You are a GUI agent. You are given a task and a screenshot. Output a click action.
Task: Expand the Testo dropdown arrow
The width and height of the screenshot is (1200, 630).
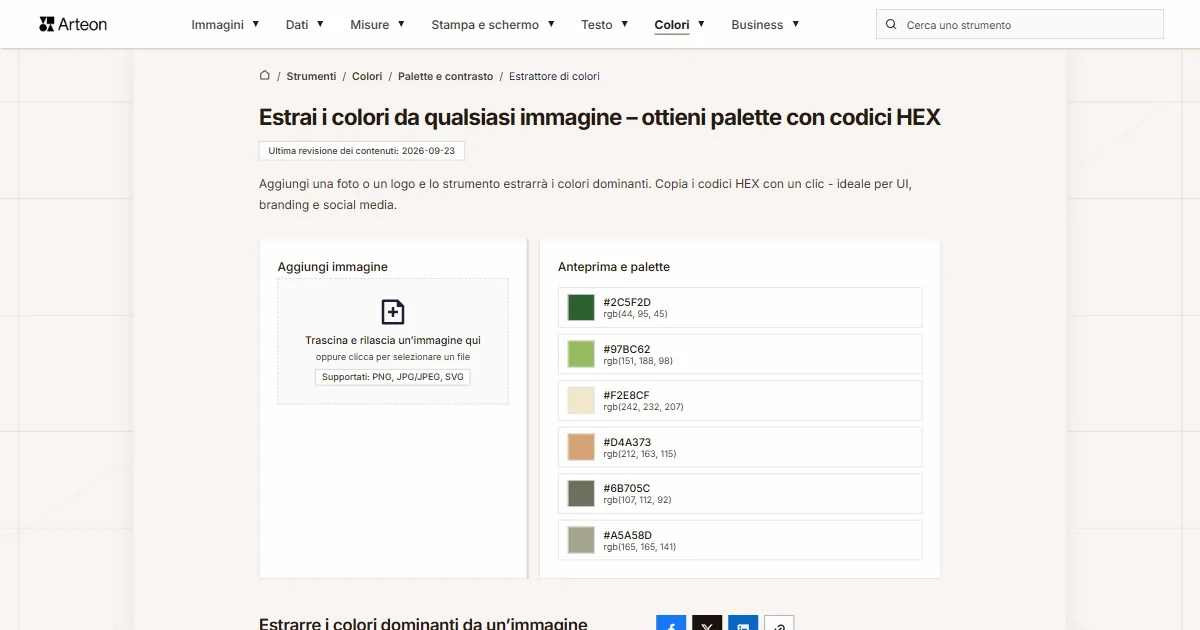pyautogui.click(x=624, y=24)
